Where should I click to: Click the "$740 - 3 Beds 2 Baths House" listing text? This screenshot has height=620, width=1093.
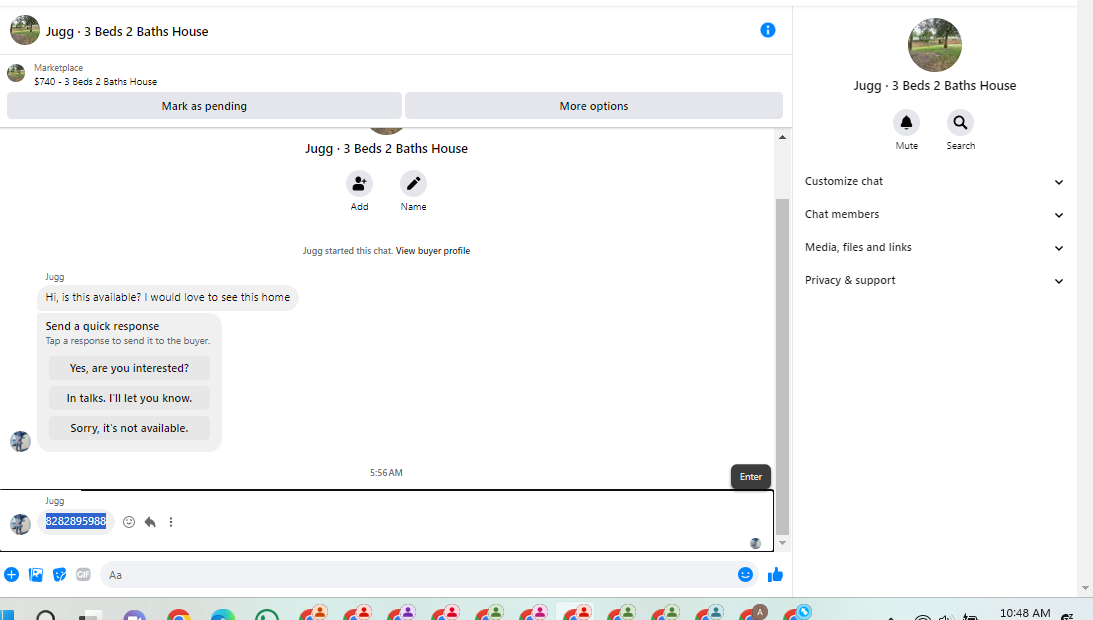95,82
